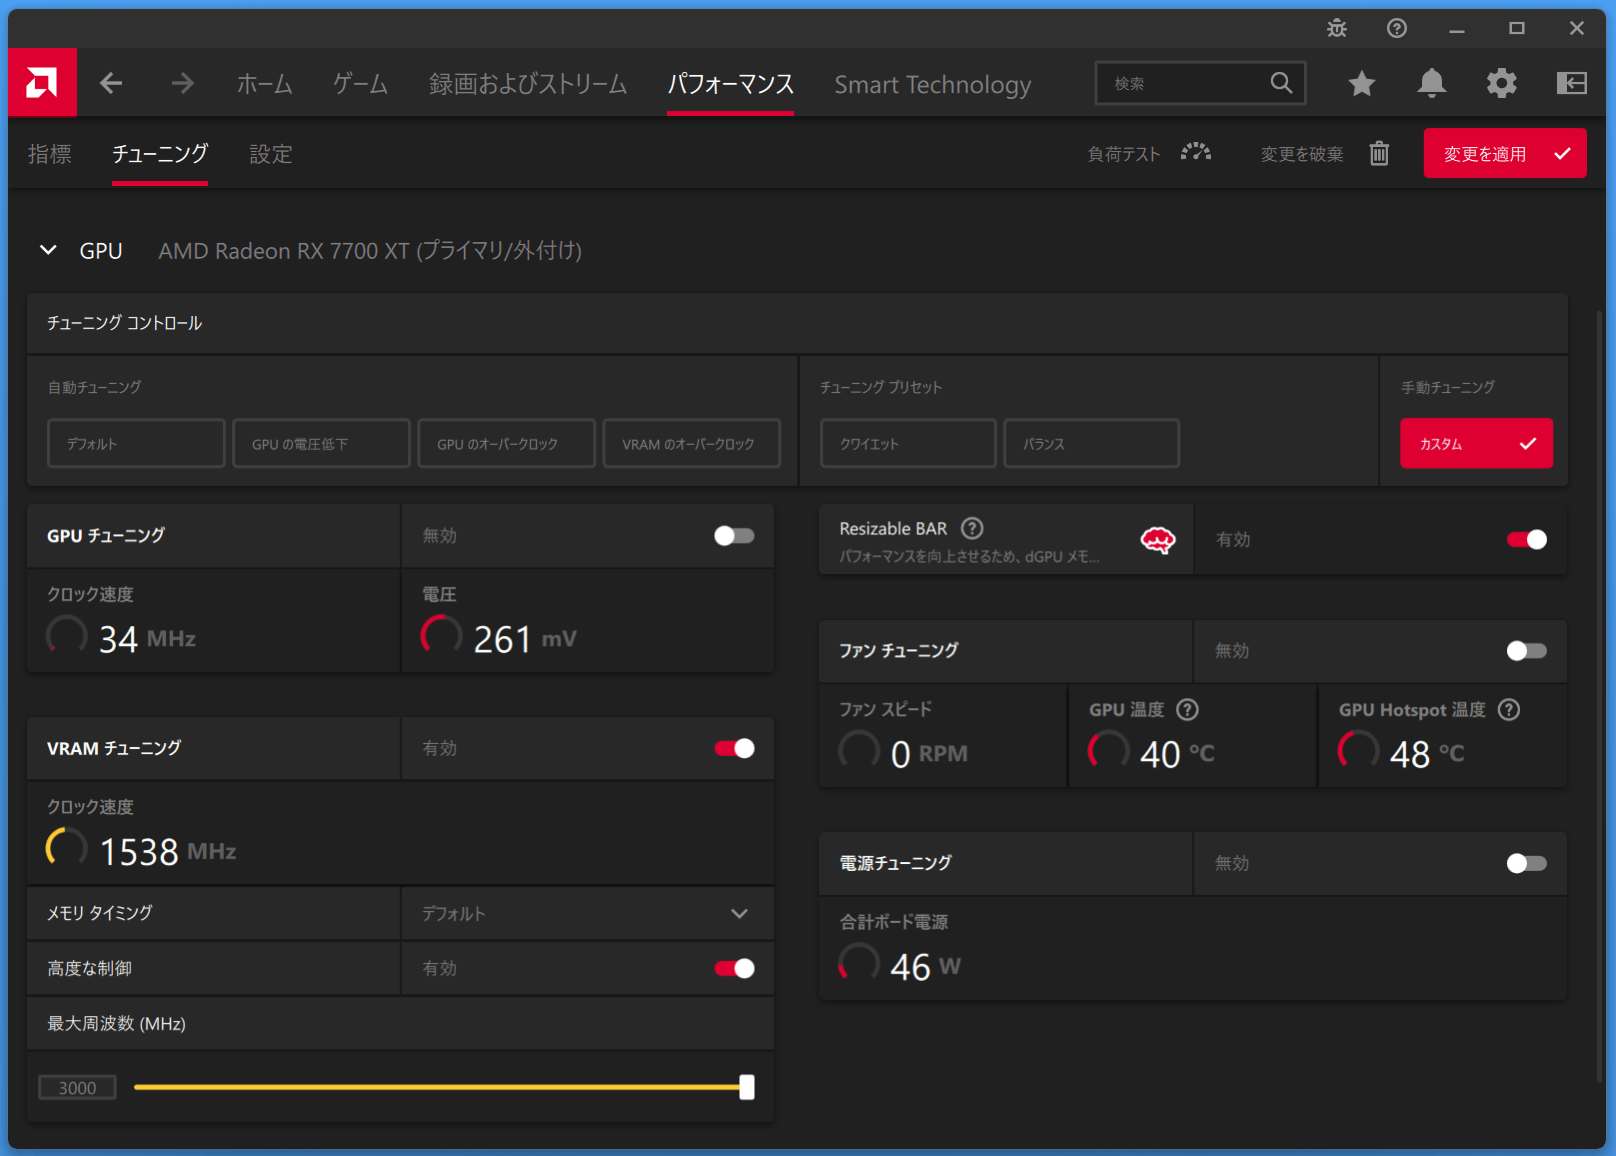This screenshot has height=1156, width=1616.
Task: Toggle 高度な制御 switch
Action: pyautogui.click(x=734, y=968)
